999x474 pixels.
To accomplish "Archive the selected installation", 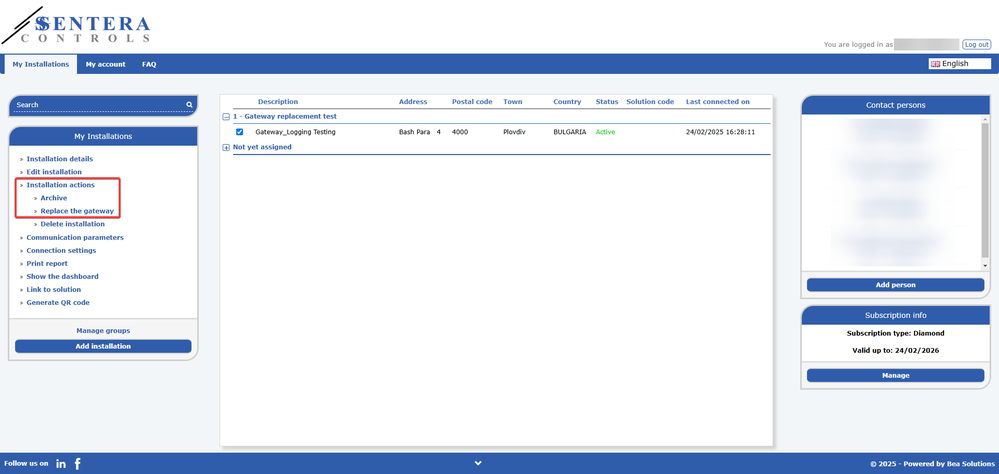I will 54,198.
